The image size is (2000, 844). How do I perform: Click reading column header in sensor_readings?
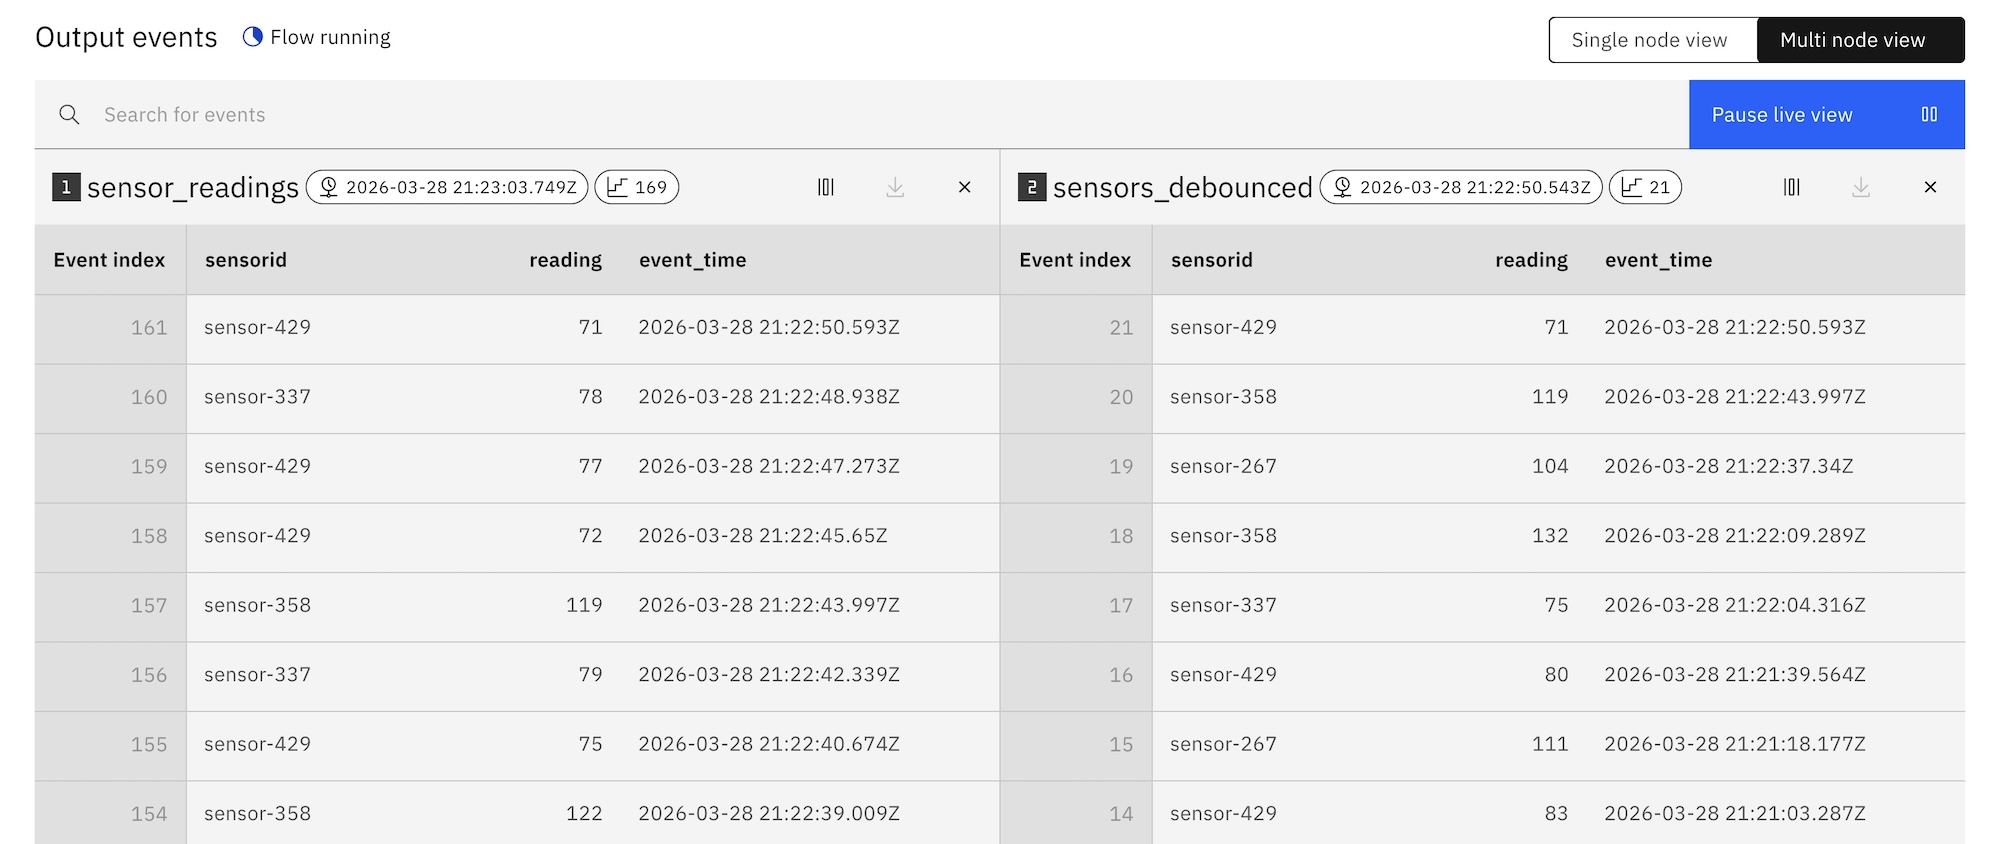[565, 260]
